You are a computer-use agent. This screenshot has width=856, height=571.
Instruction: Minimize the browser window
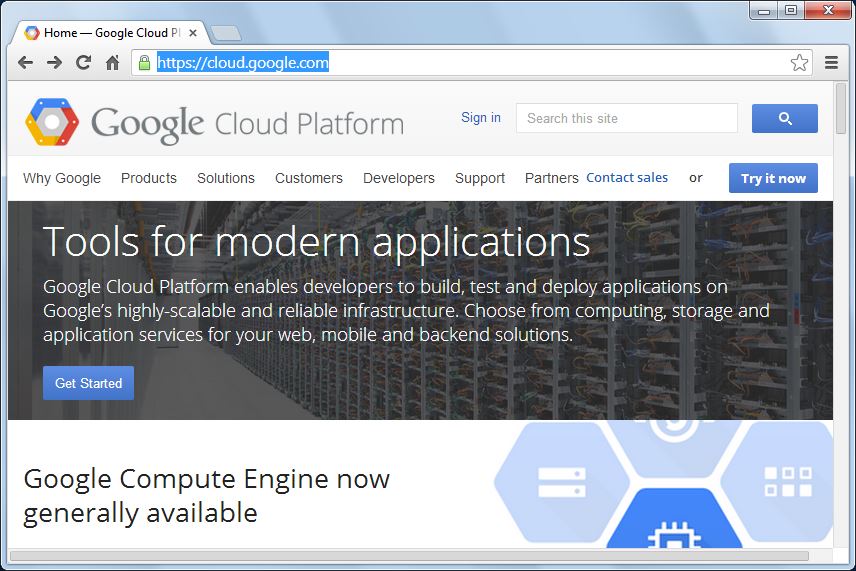(764, 10)
